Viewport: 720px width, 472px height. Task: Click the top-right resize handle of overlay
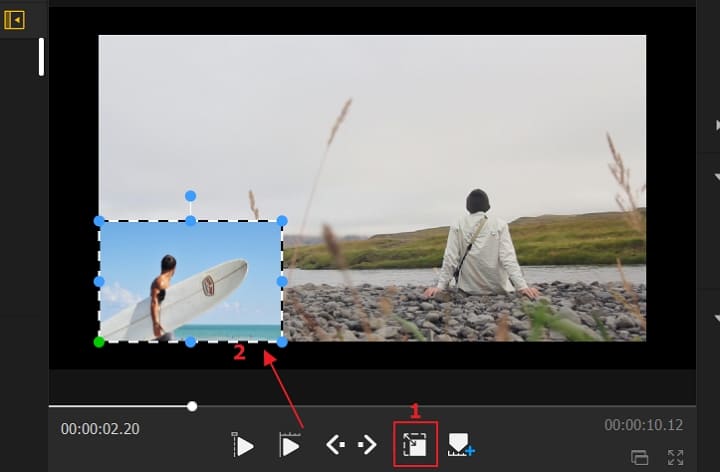click(x=282, y=221)
